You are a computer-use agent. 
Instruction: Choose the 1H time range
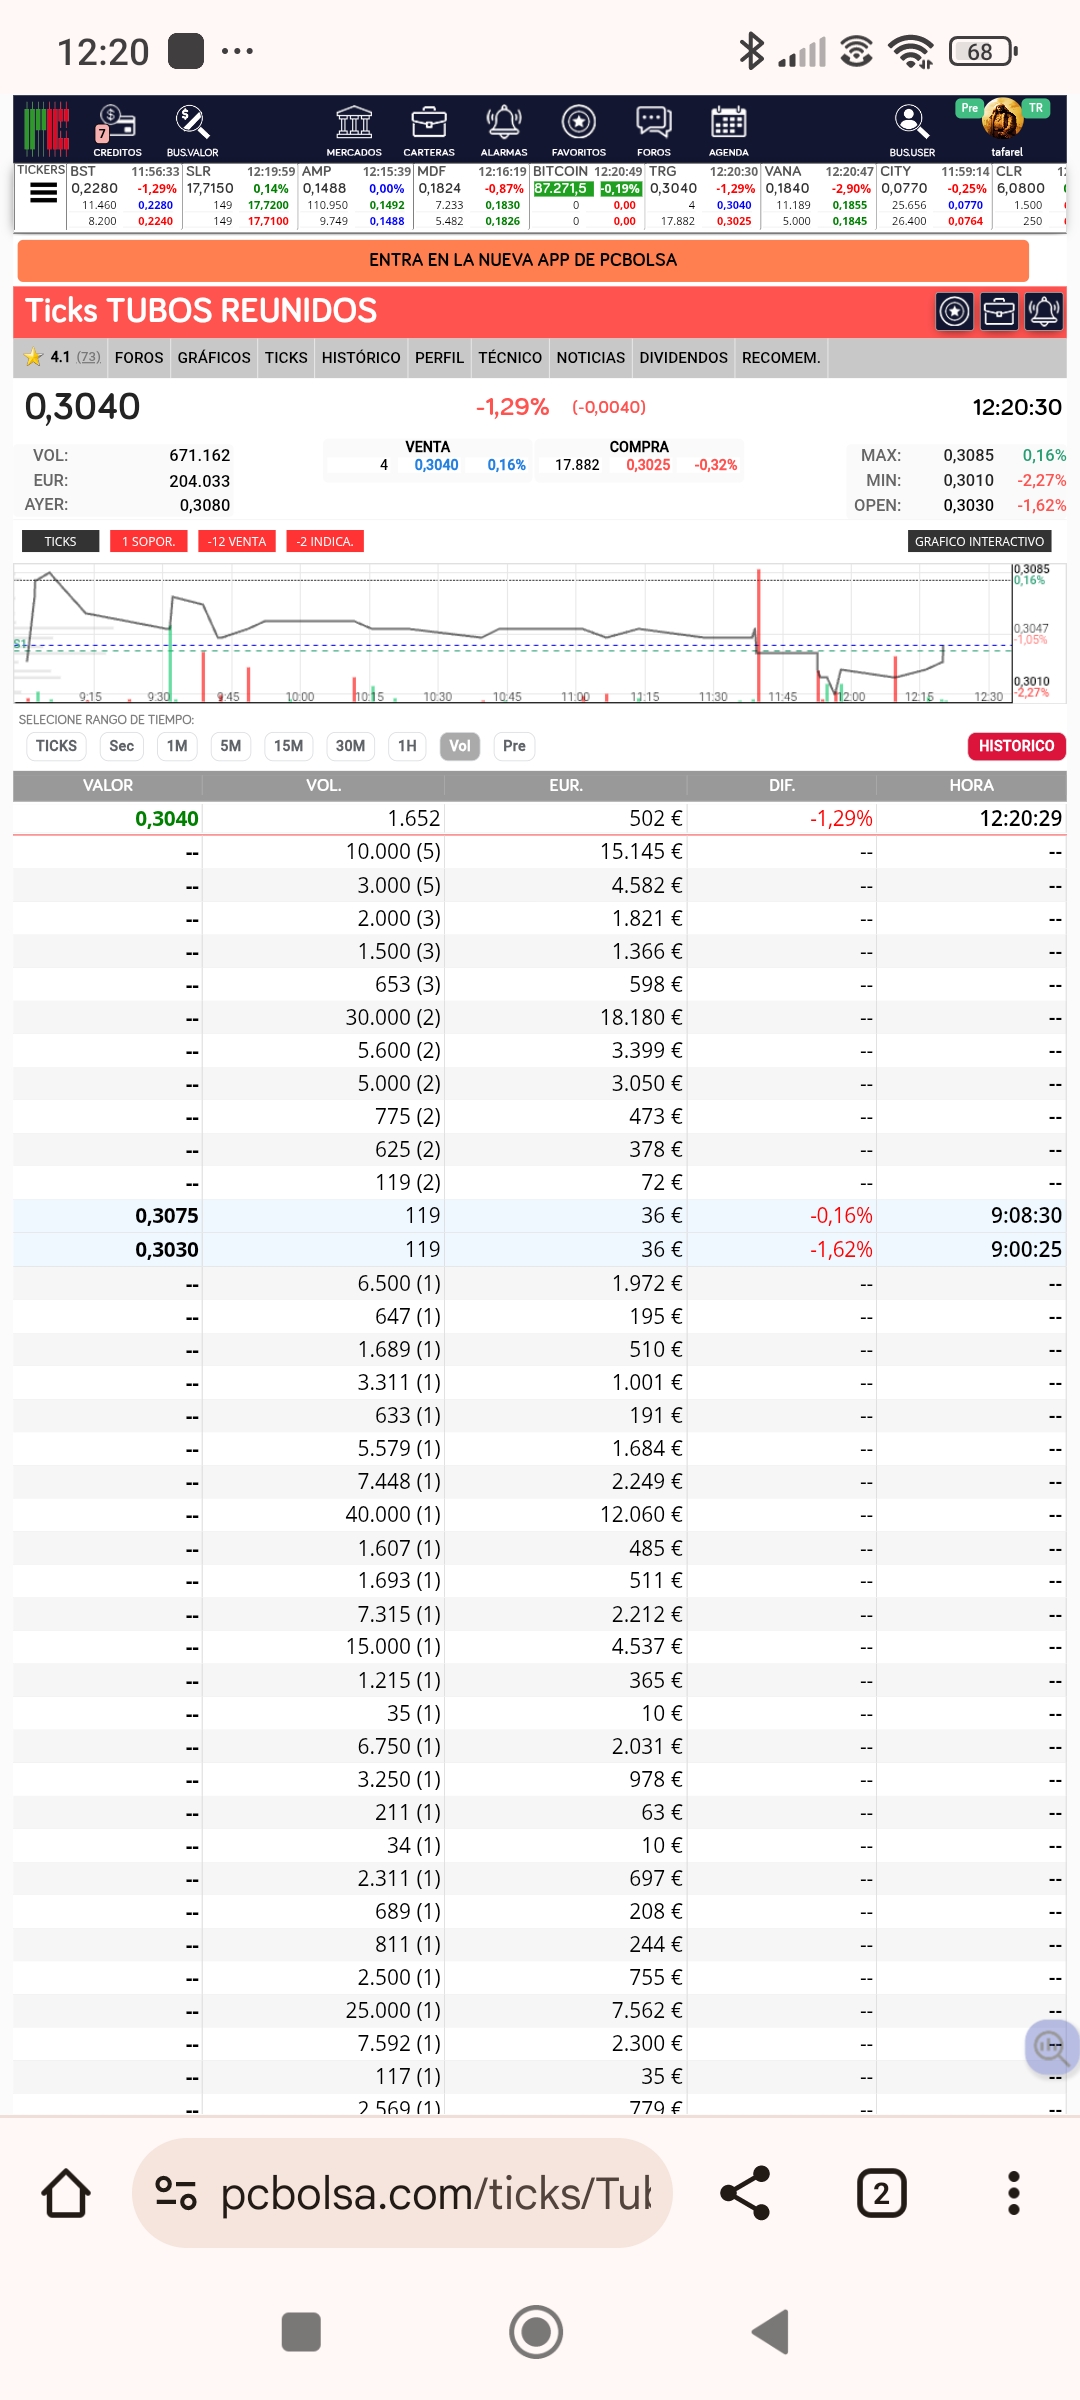coord(407,746)
